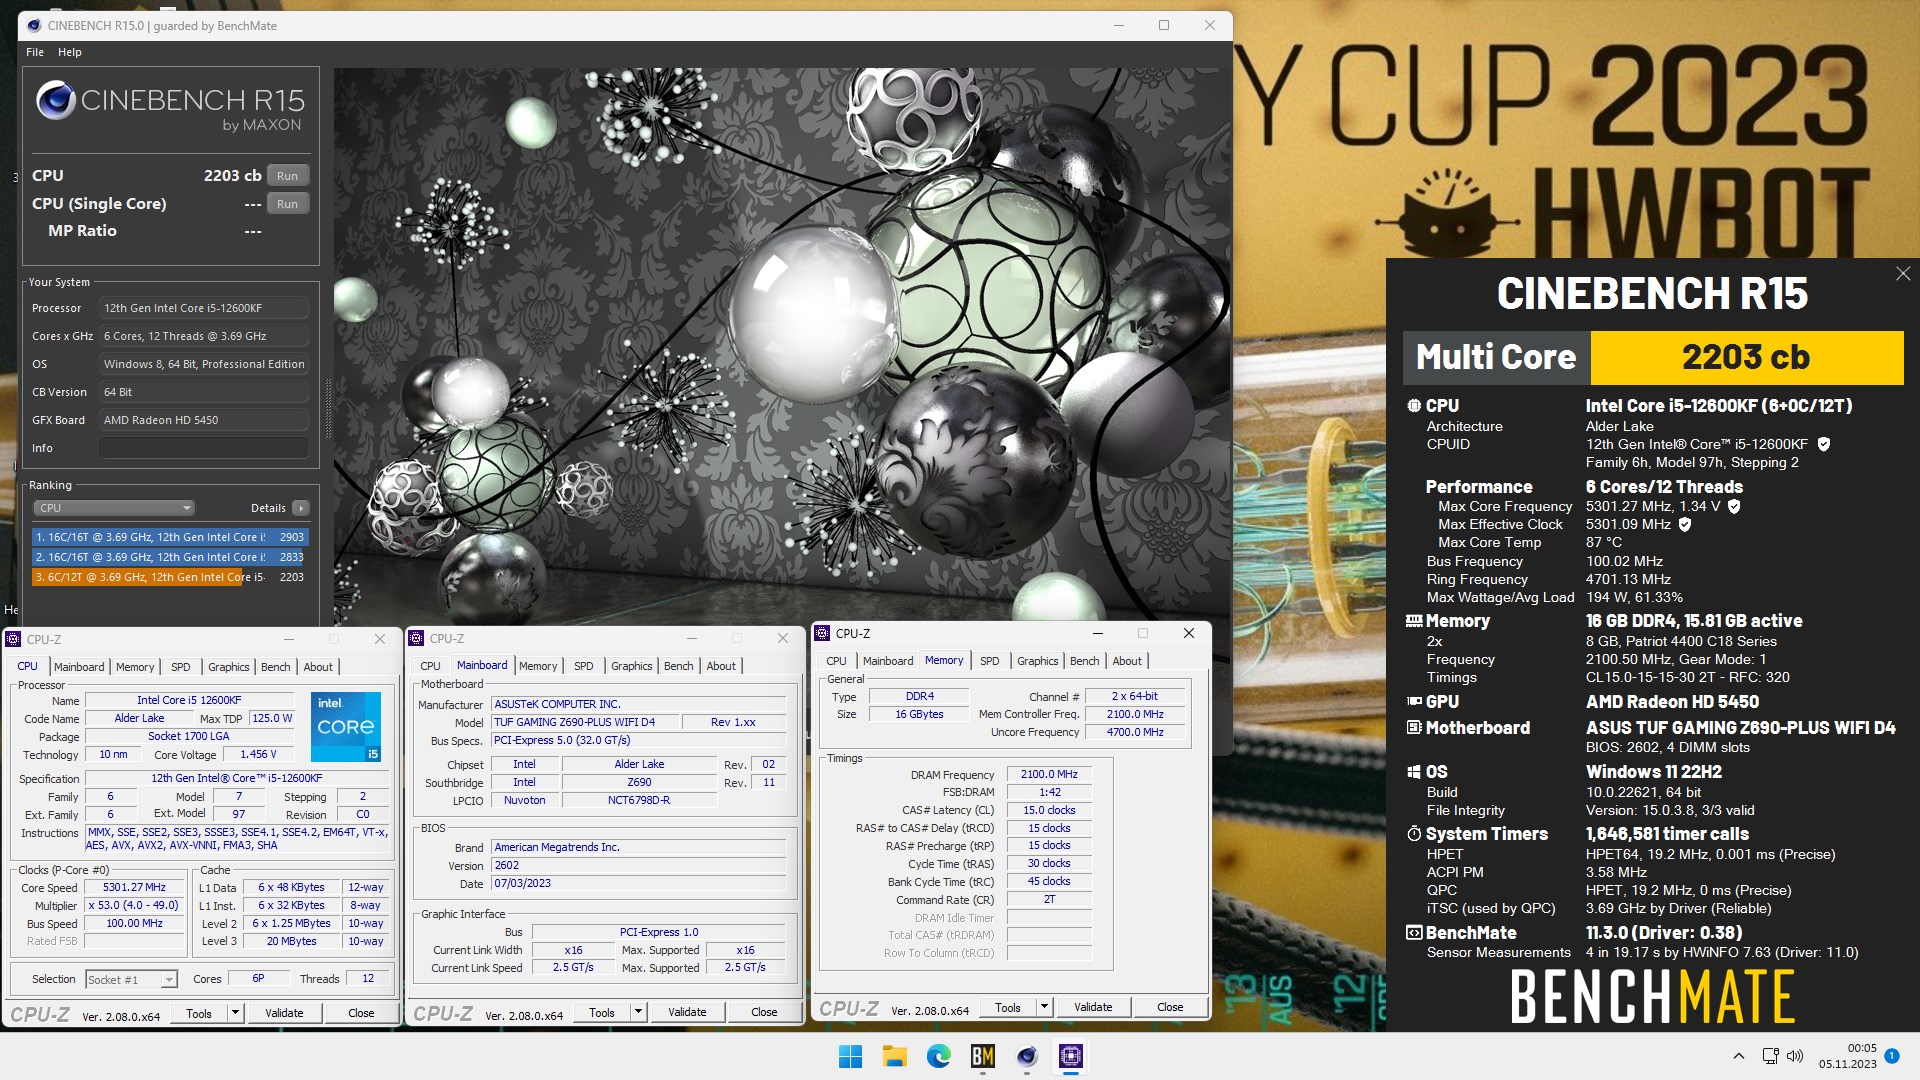The height and width of the screenshot is (1080, 1920).
Task: Click verified shield beside Max Effective Clock
Action: pyautogui.click(x=1685, y=524)
